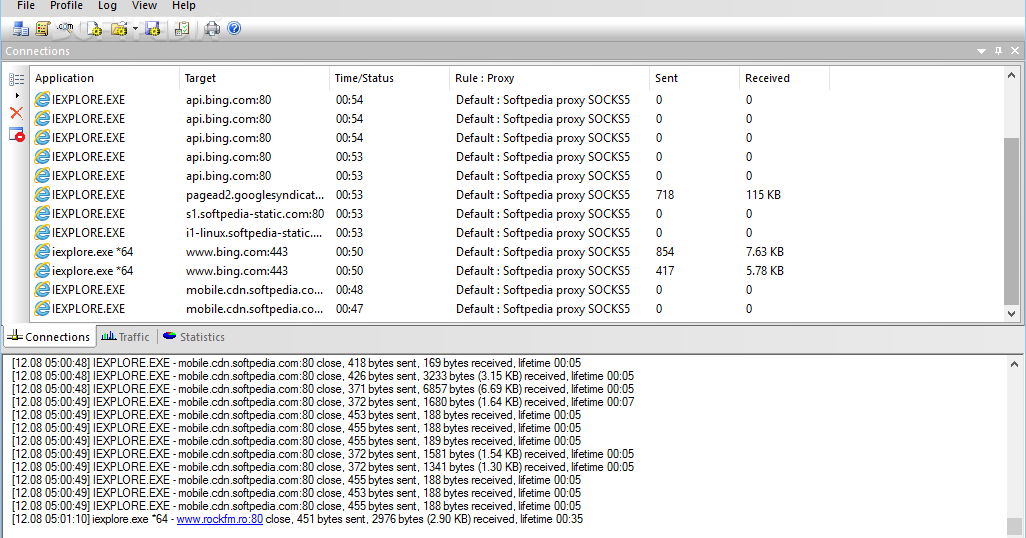Click log entry with 1581 bytes received
1026x538 pixels.
pyautogui.click(x=323, y=454)
